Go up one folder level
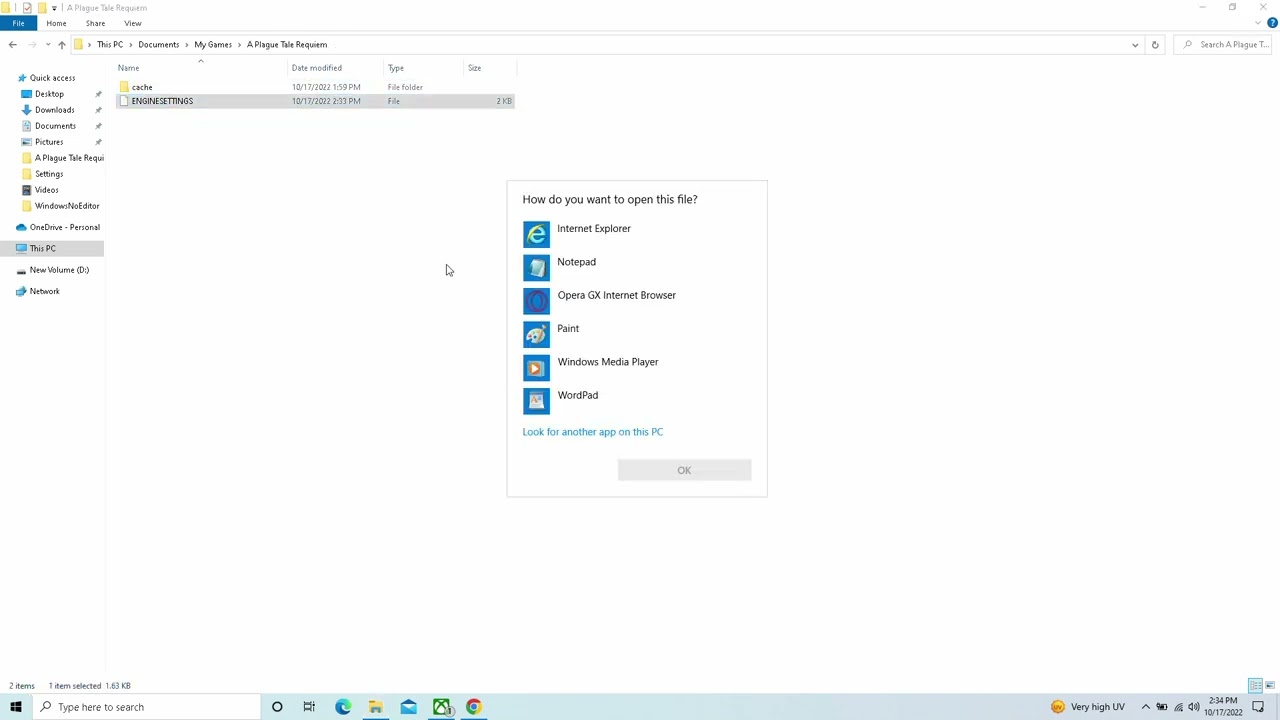Screen dimensions: 1280x720 (x=61, y=44)
